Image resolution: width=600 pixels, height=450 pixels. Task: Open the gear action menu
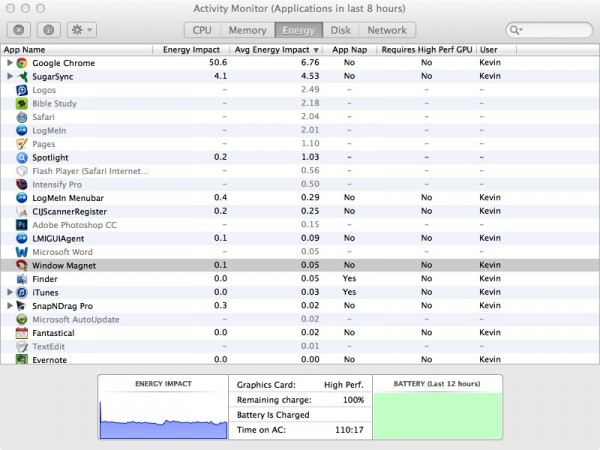[x=82, y=30]
